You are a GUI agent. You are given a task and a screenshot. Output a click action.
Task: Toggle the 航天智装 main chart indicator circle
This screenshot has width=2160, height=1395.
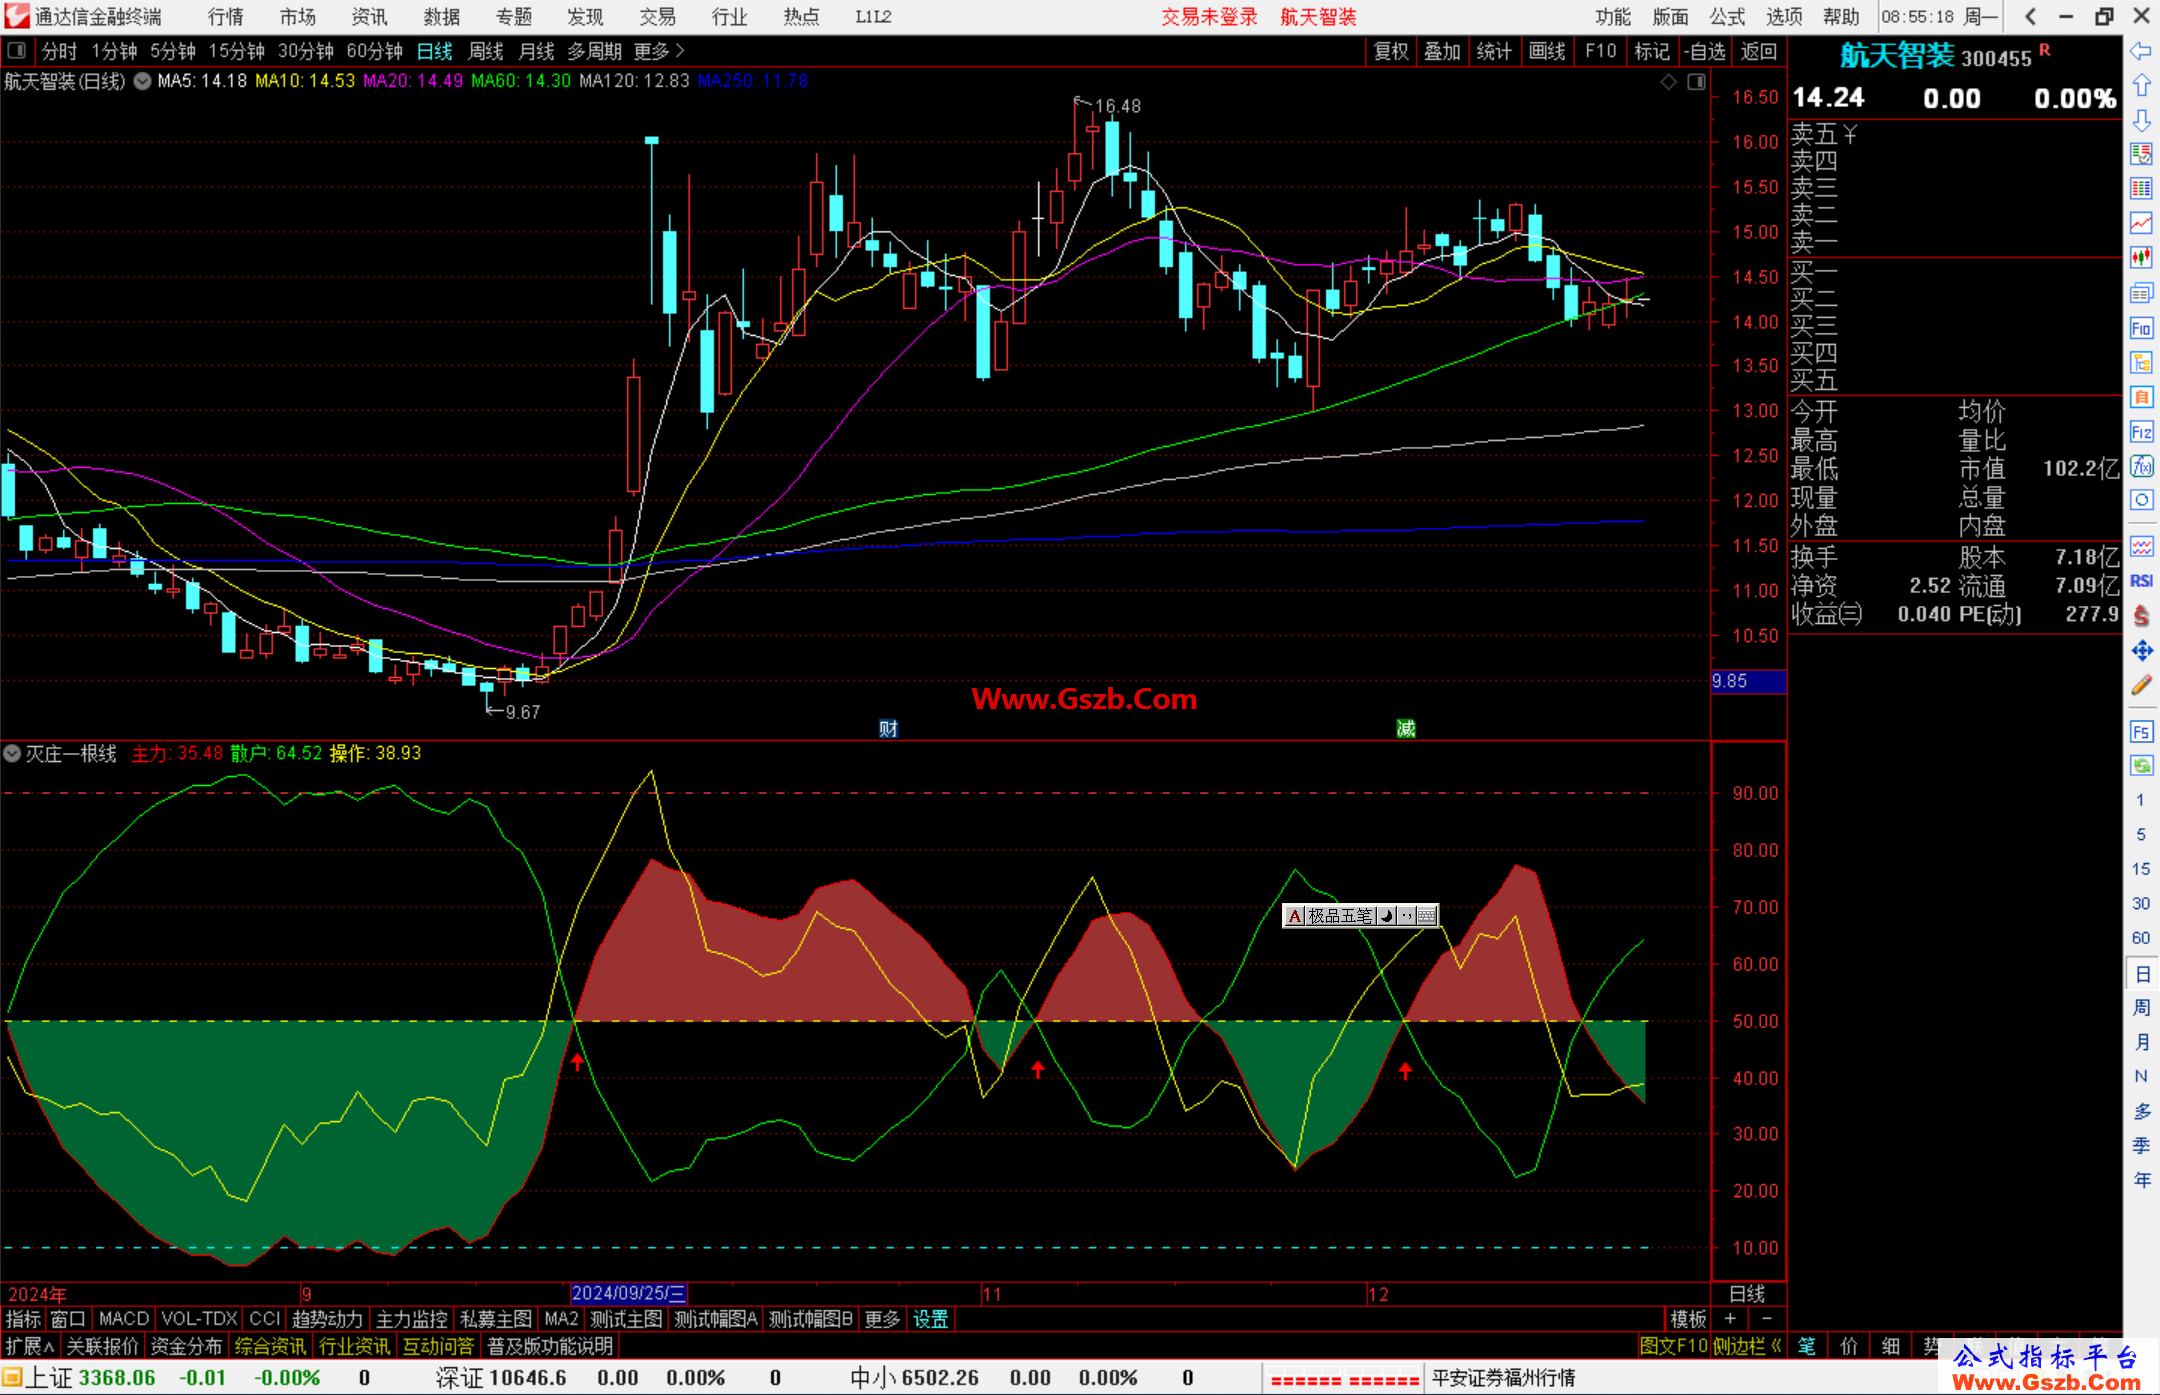(142, 81)
